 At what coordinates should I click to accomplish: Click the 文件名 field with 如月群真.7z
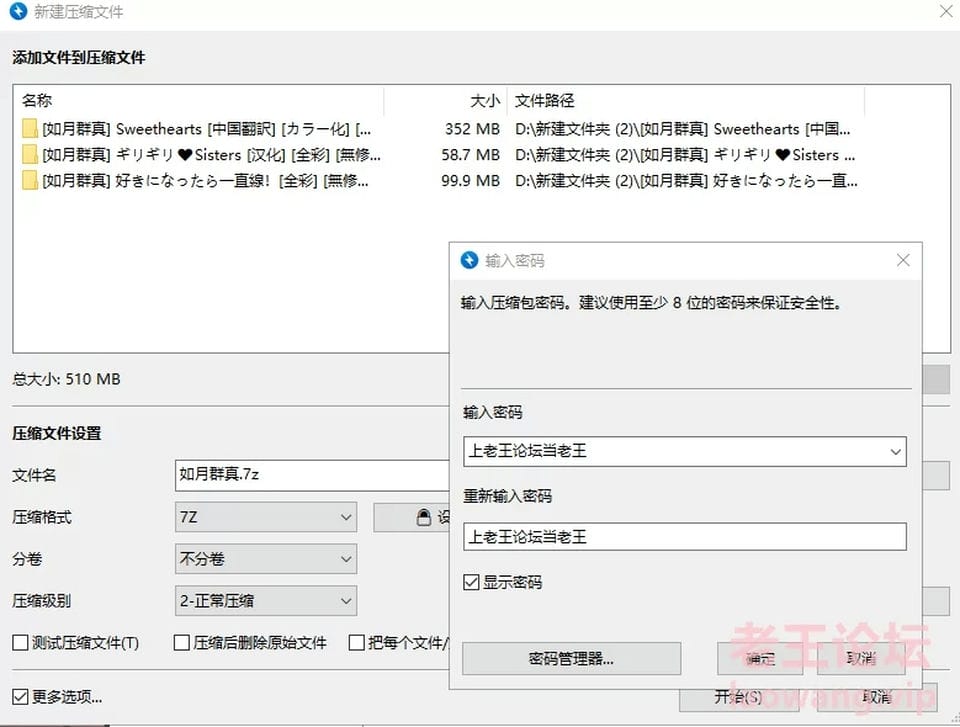pyautogui.click(x=312, y=475)
